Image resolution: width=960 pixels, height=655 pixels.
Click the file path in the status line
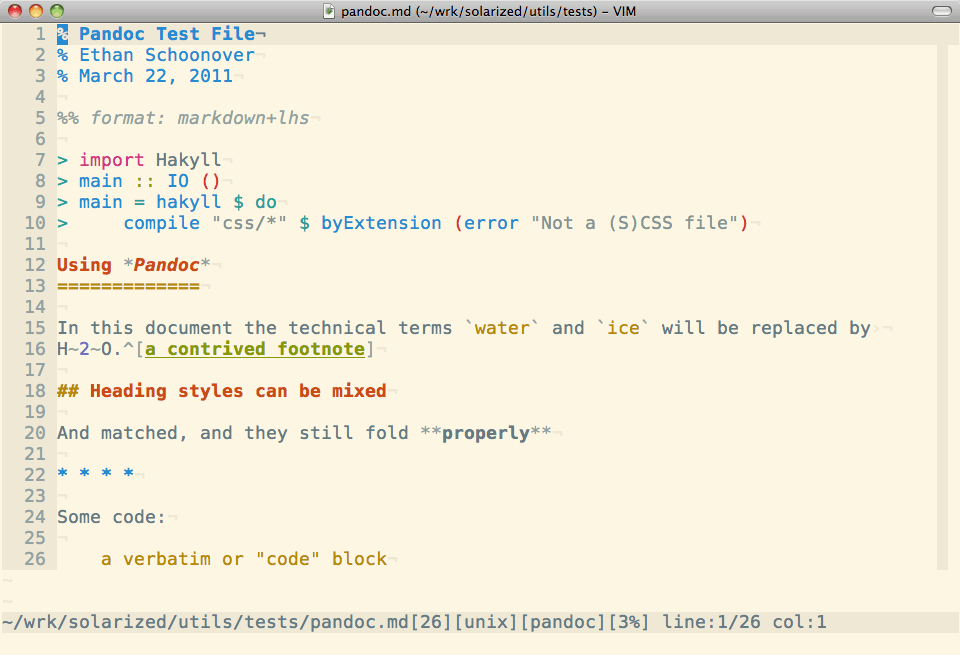point(206,623)
